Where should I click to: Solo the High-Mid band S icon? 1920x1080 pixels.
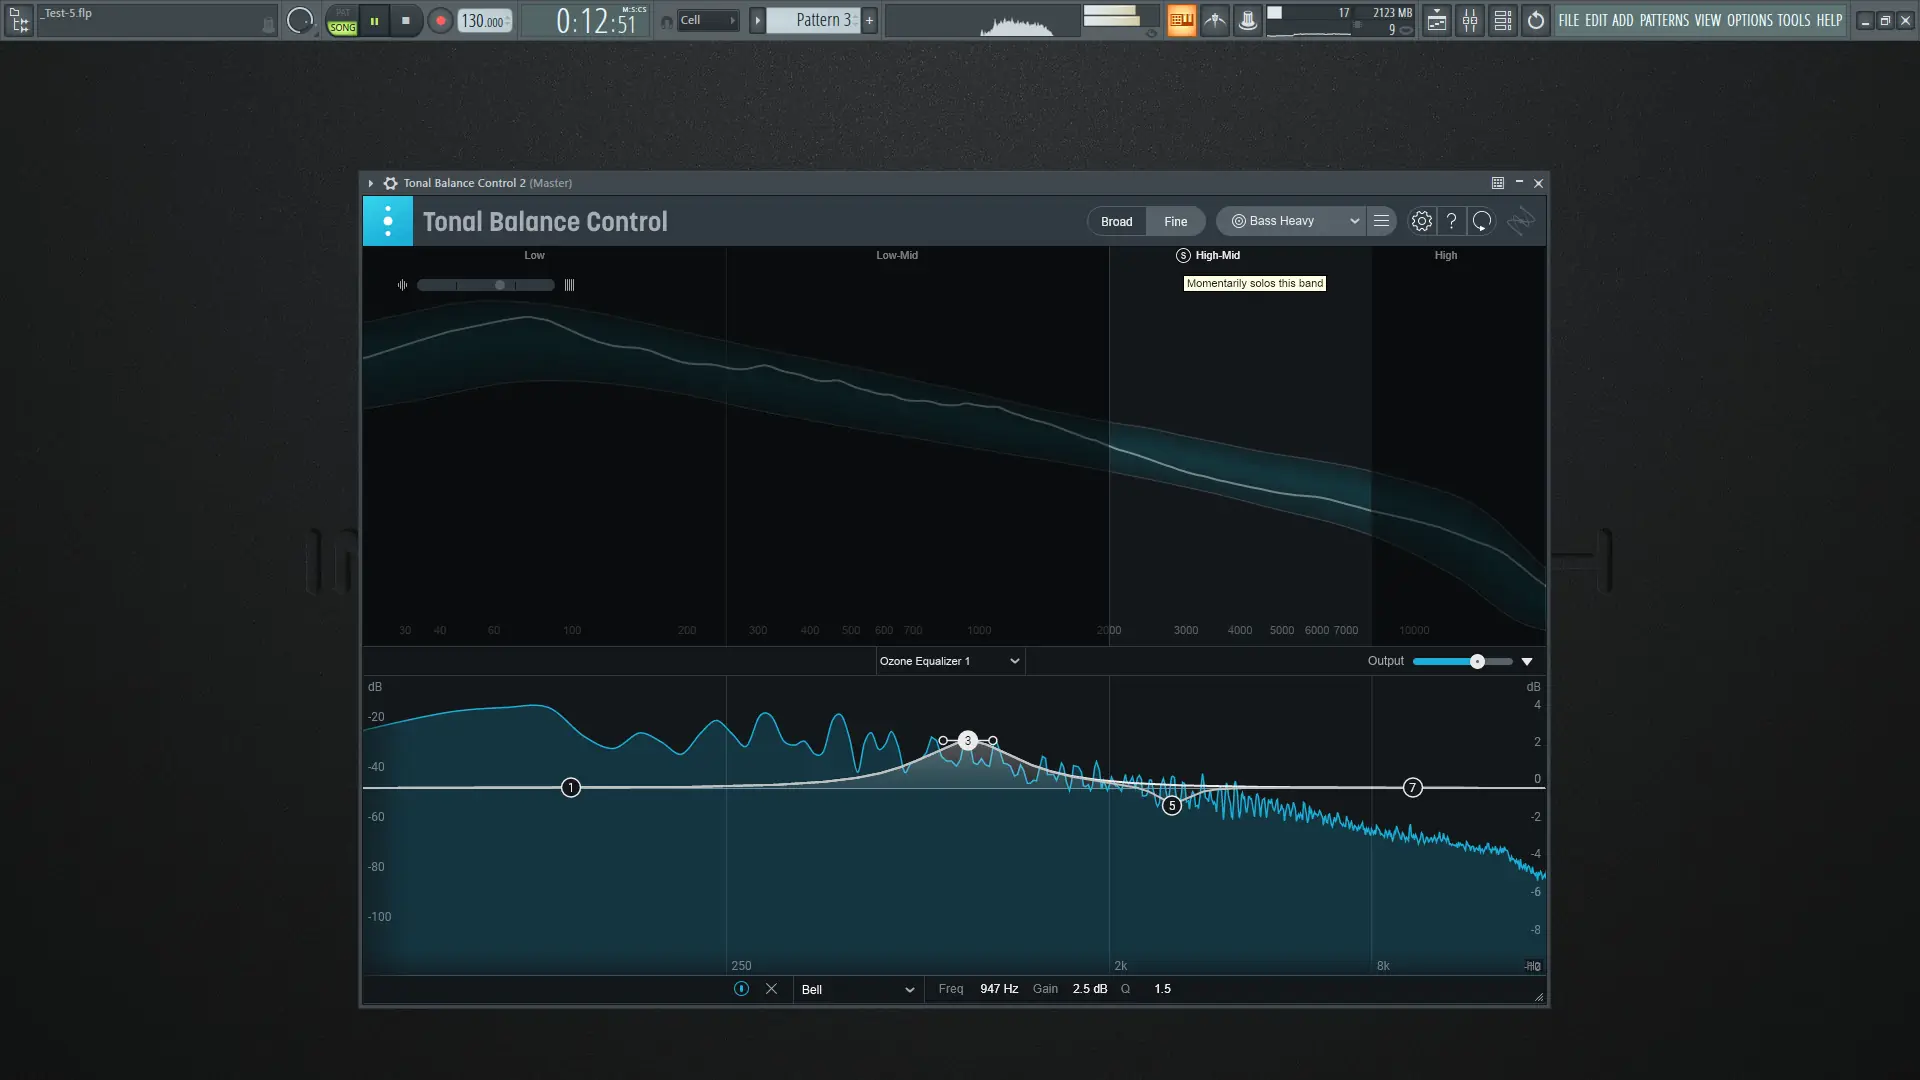[1183, 255]
